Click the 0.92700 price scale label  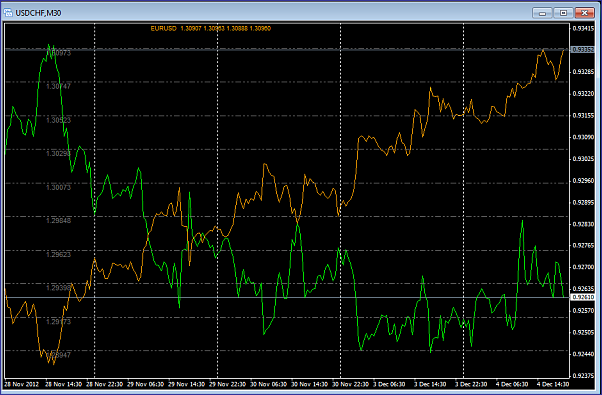(583, 267)
